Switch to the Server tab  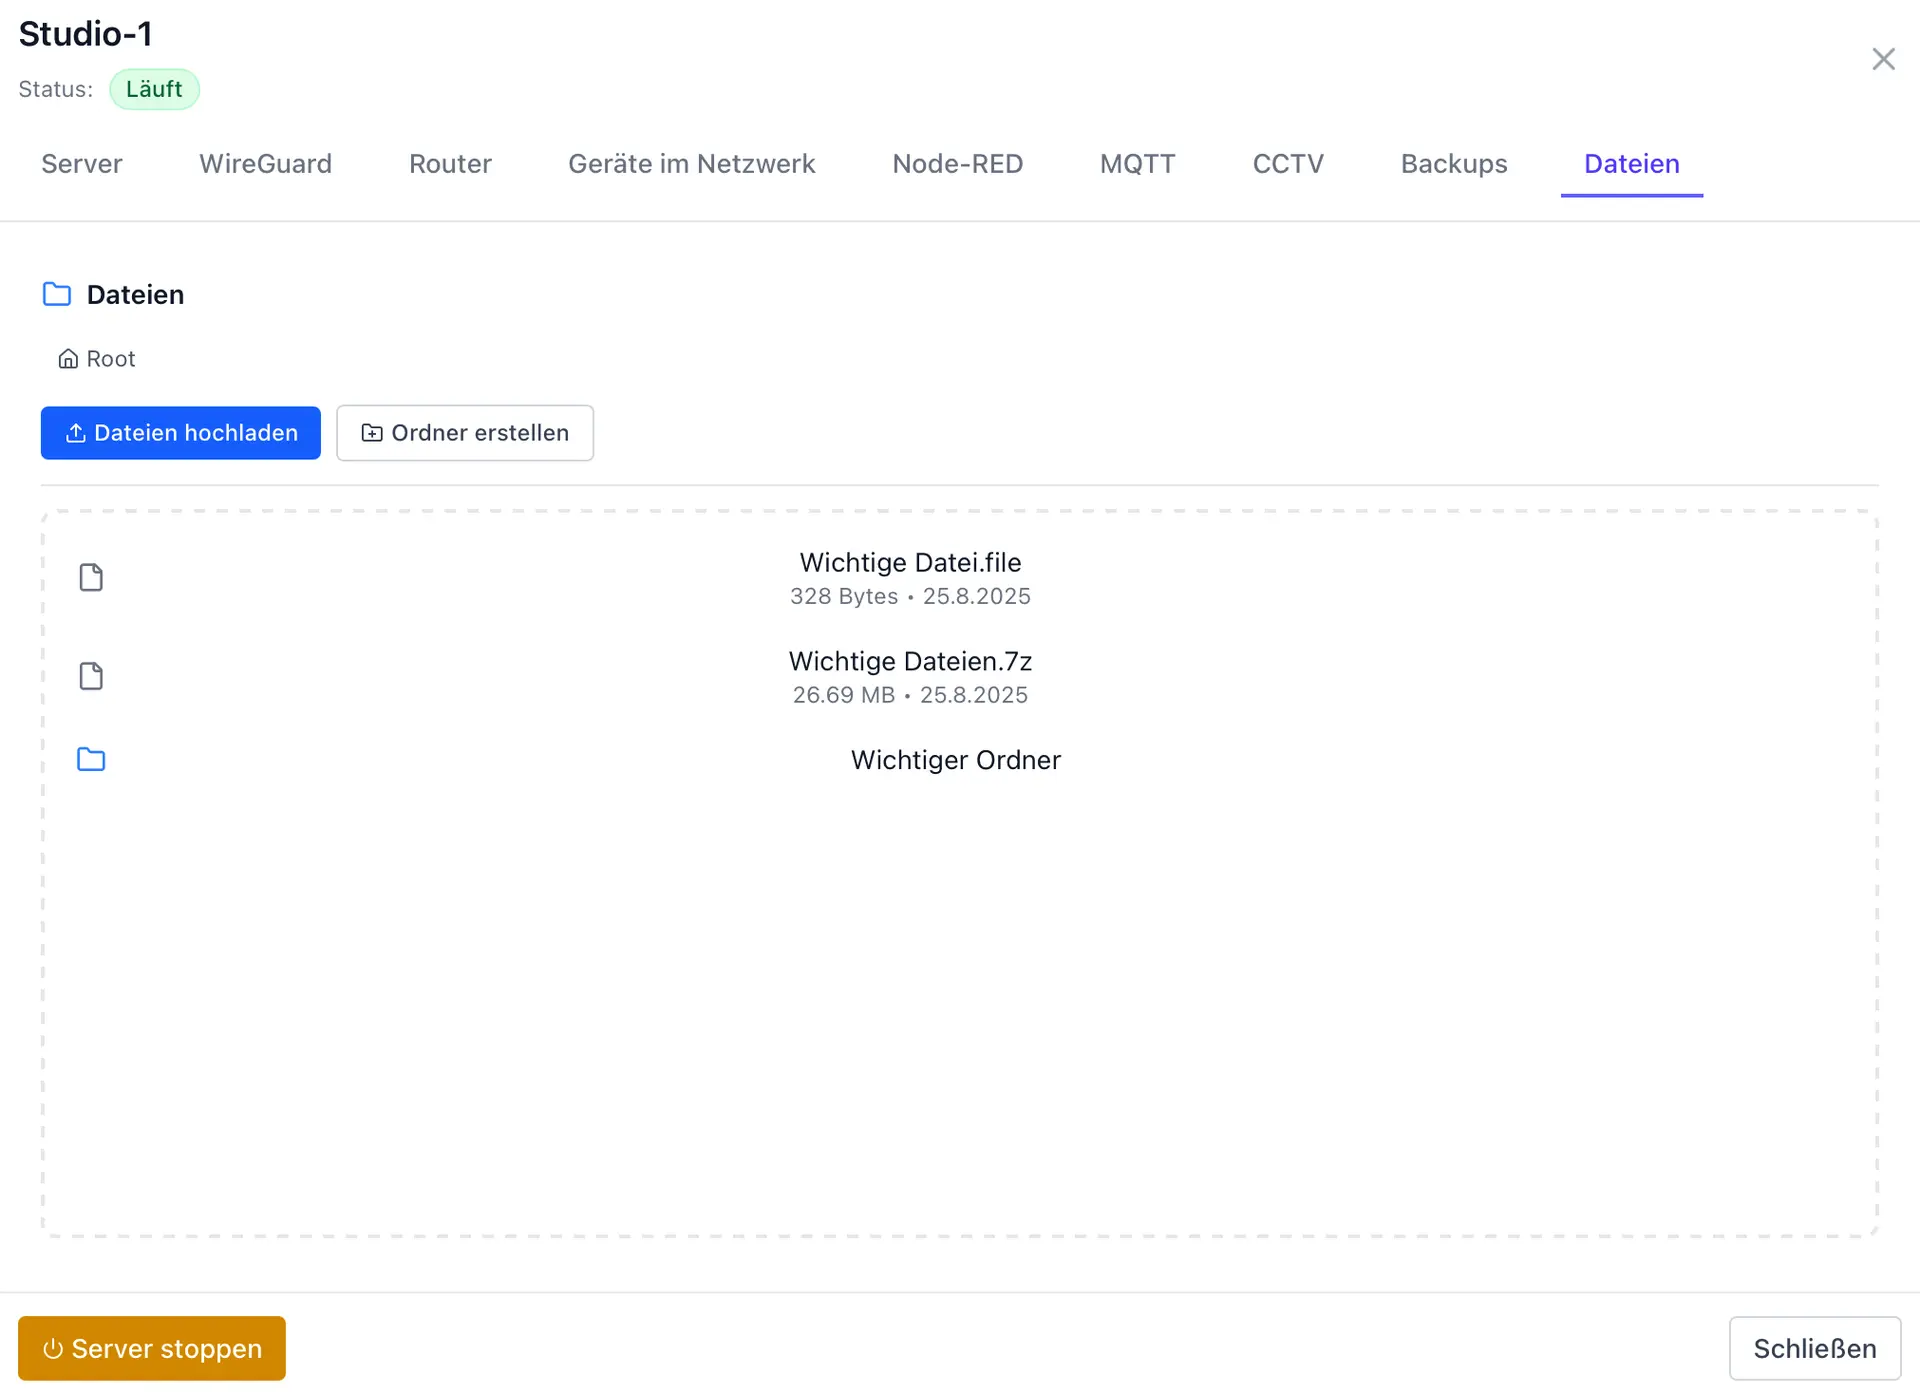82,164
